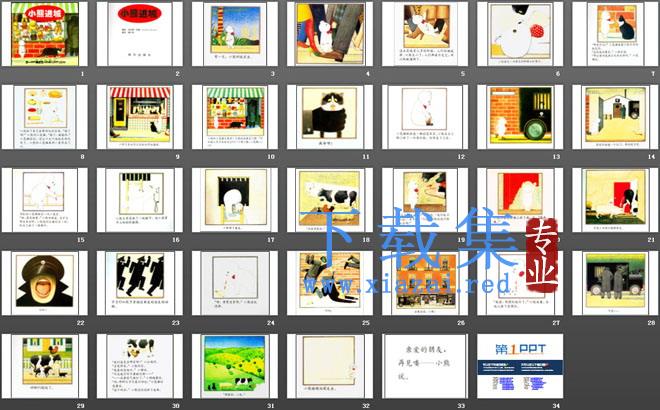This screenshot has width=660, height=410.
Task: Select slide 22 with shouting guard face
Action: point(45,283)
